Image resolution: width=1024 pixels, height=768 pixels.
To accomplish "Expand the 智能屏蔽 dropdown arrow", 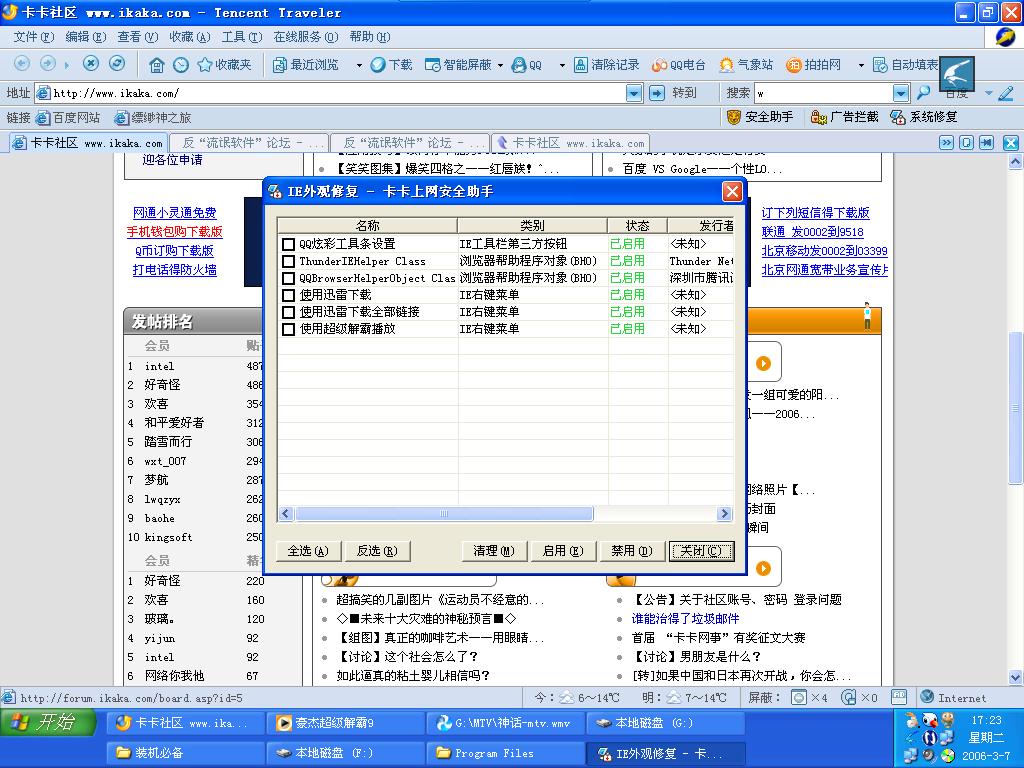I will [500, 65].
